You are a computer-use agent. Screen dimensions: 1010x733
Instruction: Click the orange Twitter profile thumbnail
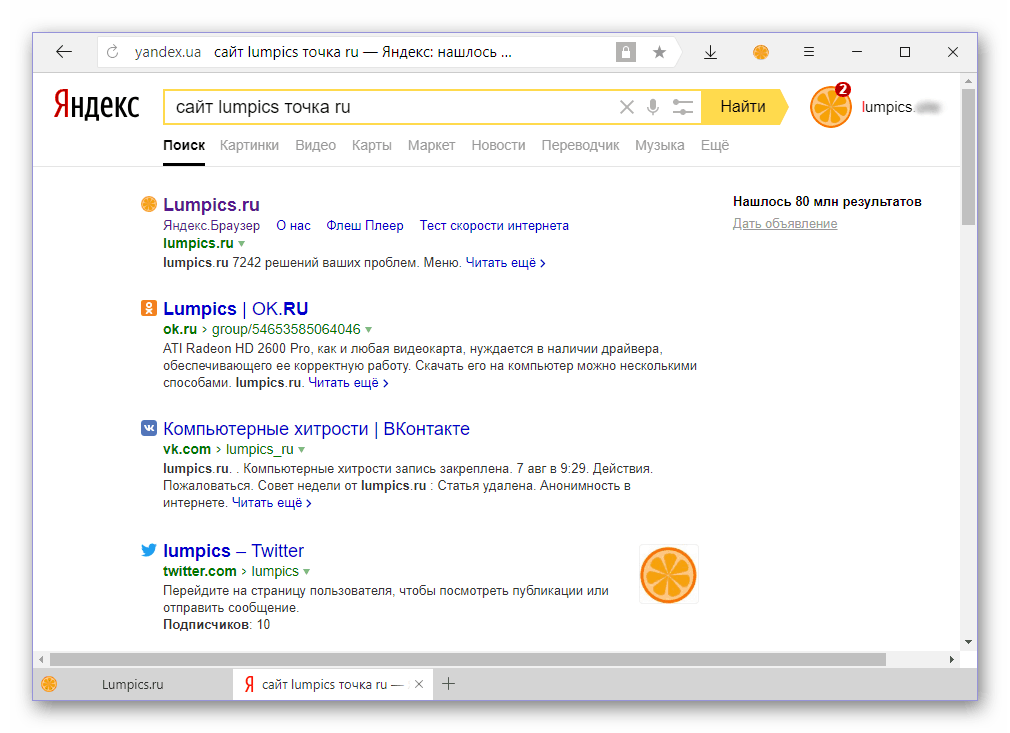[x=669, y=574]
